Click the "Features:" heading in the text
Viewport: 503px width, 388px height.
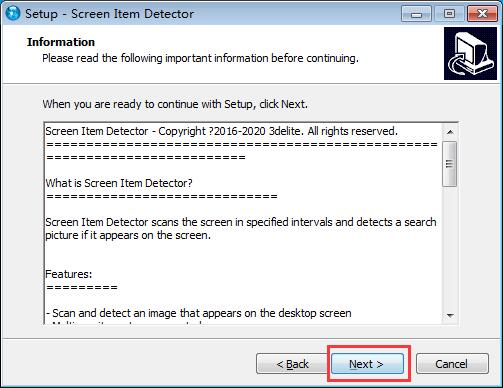coord(69,274)
